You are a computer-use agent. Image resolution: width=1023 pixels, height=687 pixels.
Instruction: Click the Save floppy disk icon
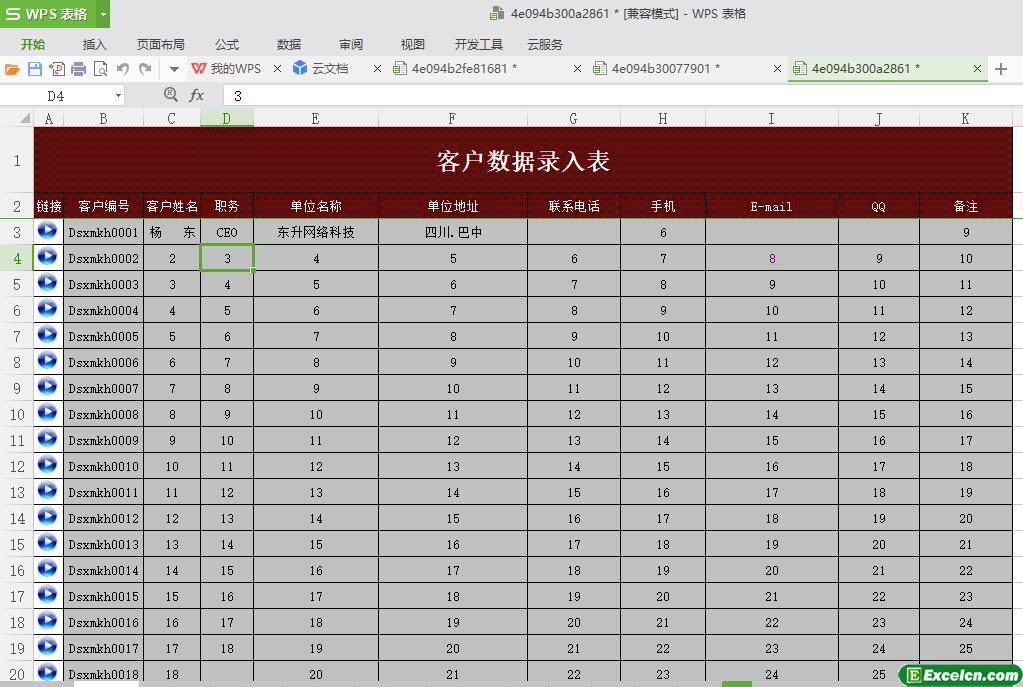tap(34, 69)
